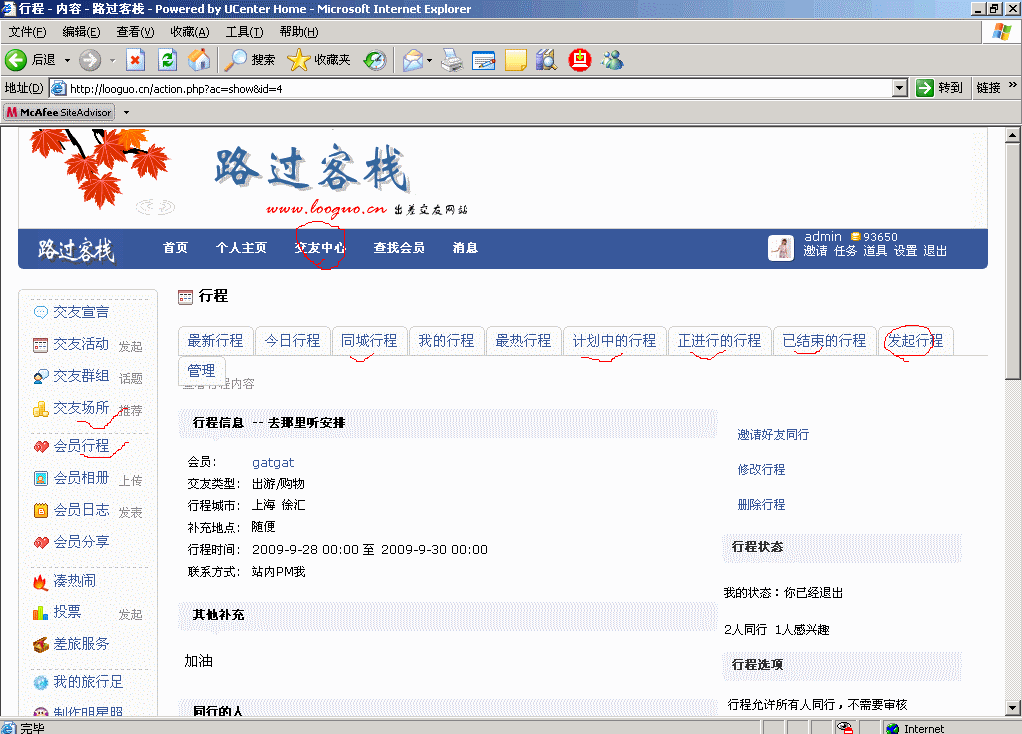The width and height of the screenshot is (1022, 734).
Task: Open the Messenger people icon
Action: coord(612,60)
